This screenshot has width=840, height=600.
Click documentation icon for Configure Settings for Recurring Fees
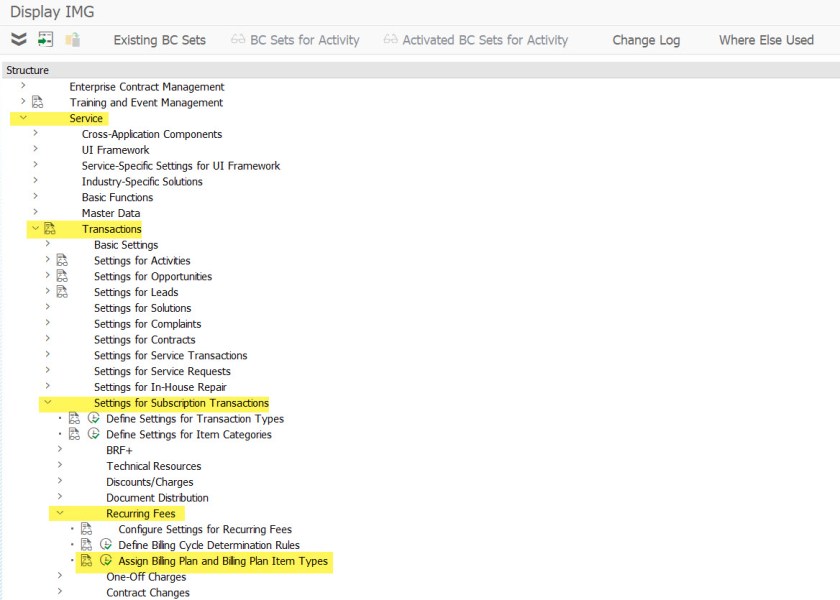[86, 529]
